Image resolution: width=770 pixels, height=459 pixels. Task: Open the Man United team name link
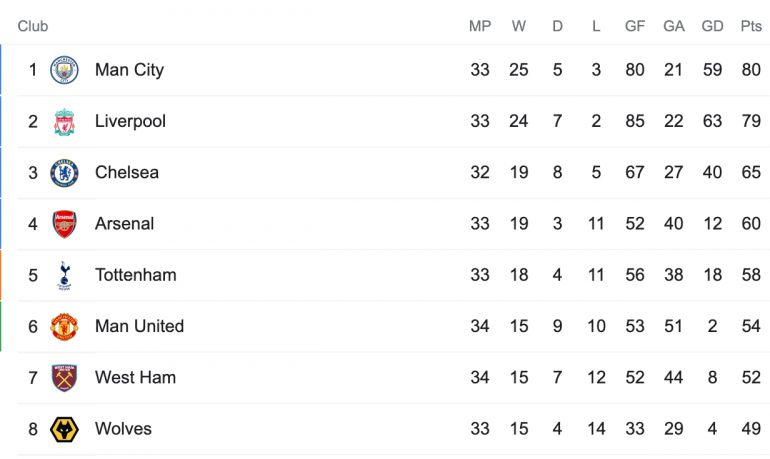click(139, 326)
